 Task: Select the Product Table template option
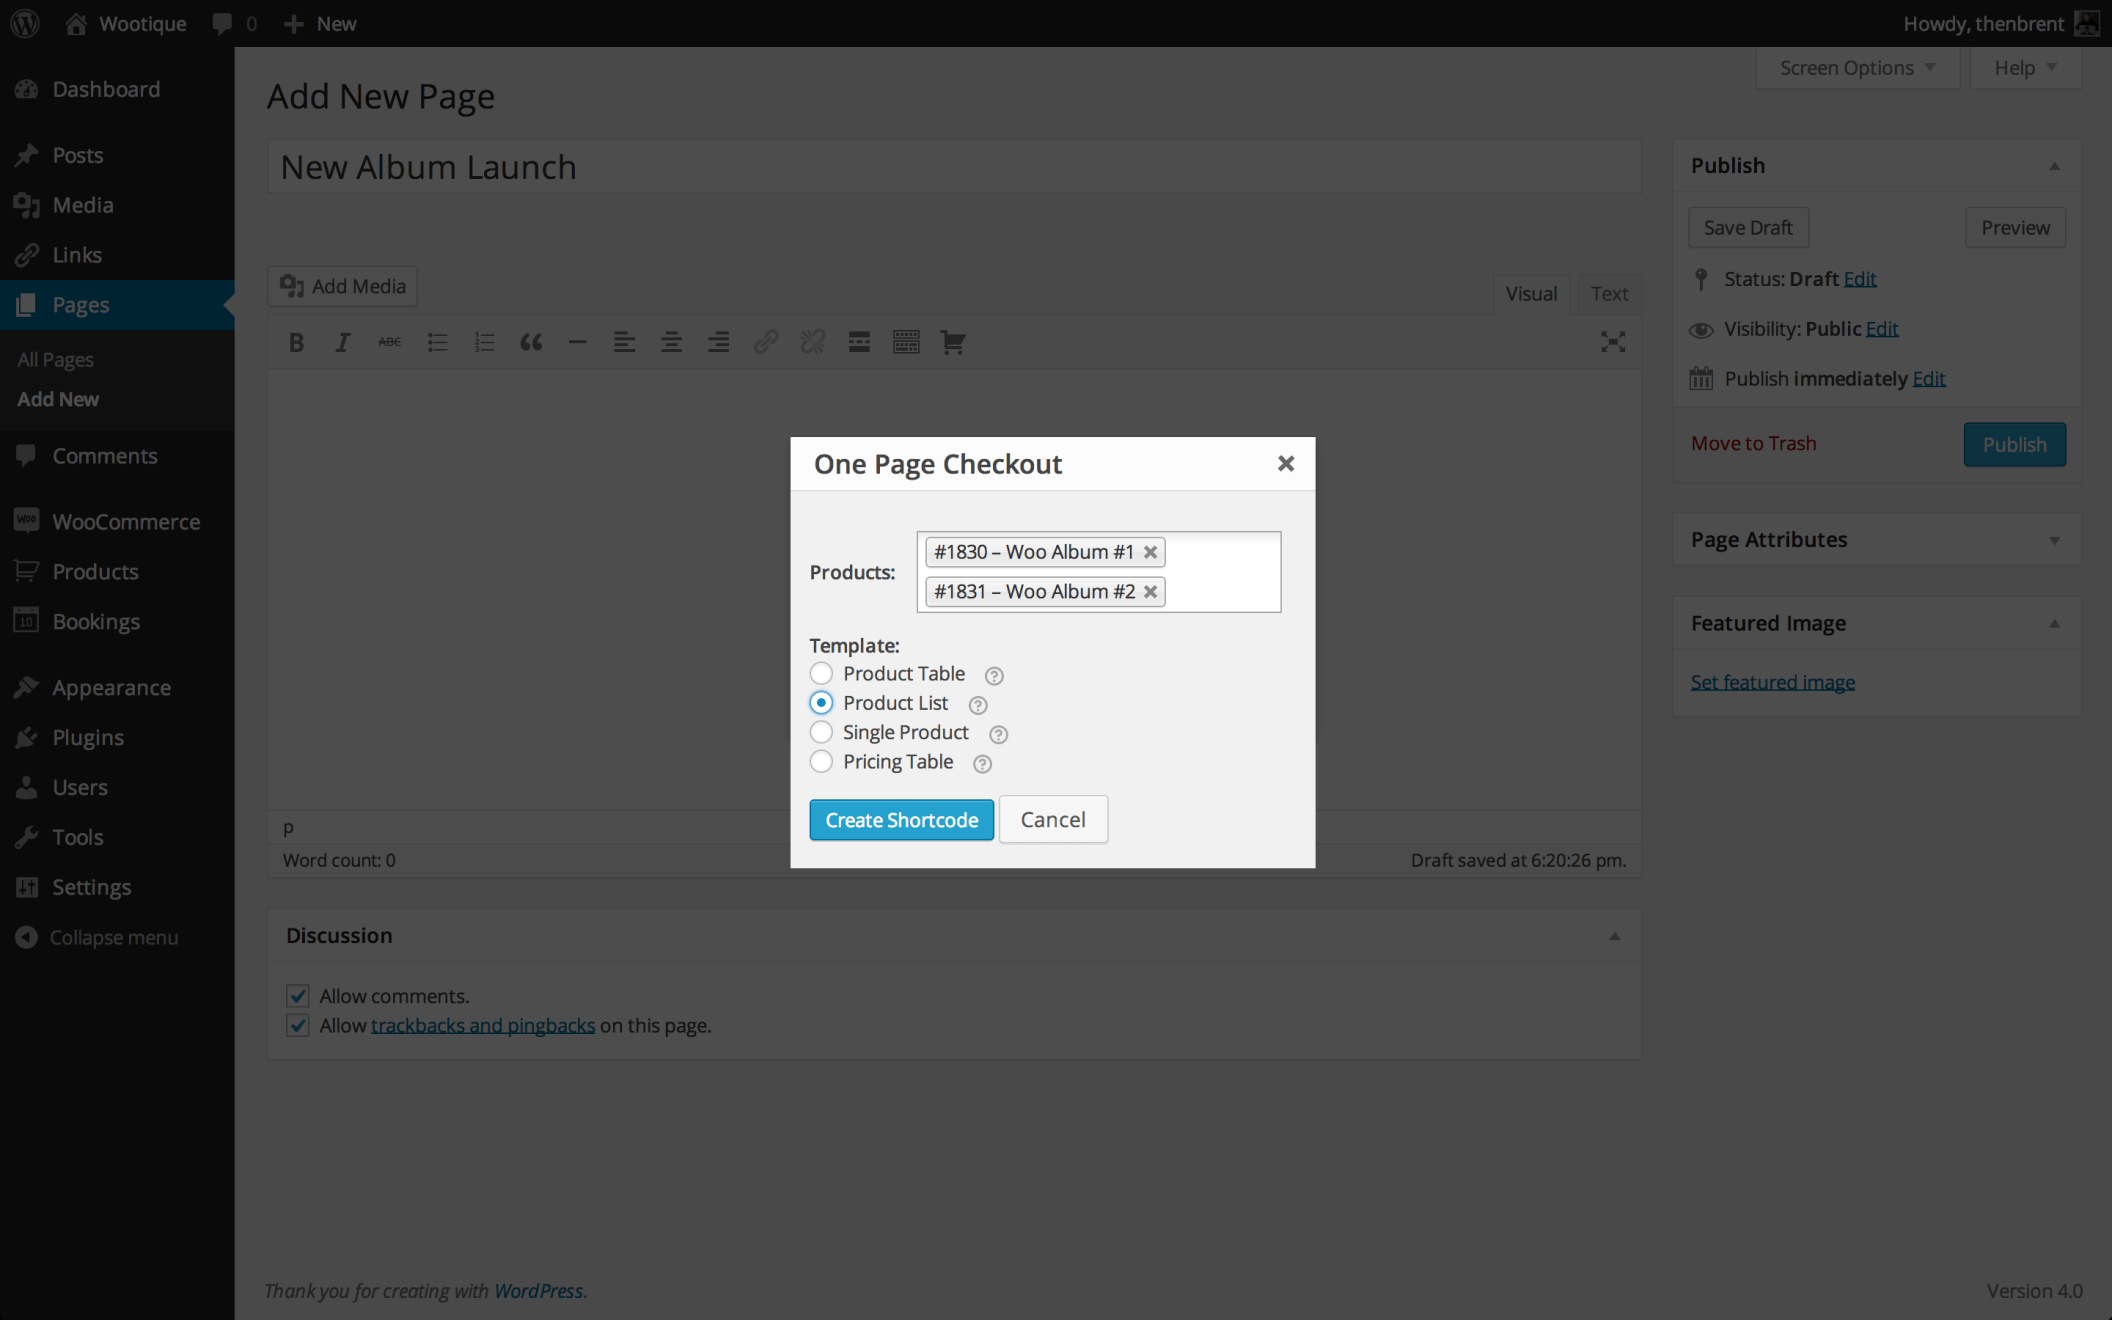tap(821, 673)
